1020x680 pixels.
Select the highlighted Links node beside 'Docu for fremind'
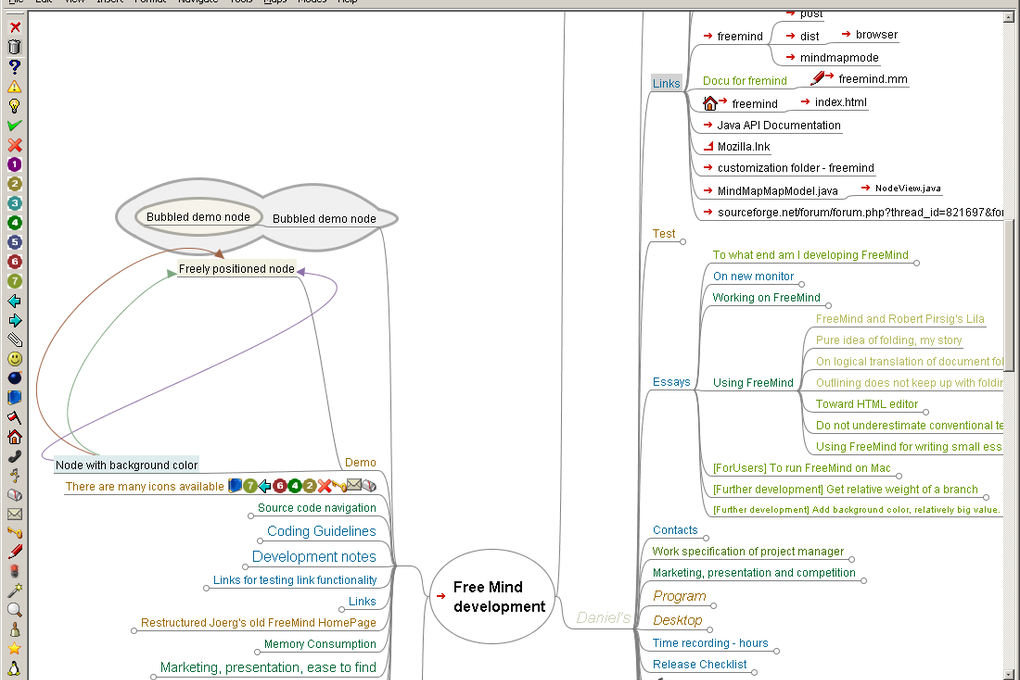click(667, 83)
